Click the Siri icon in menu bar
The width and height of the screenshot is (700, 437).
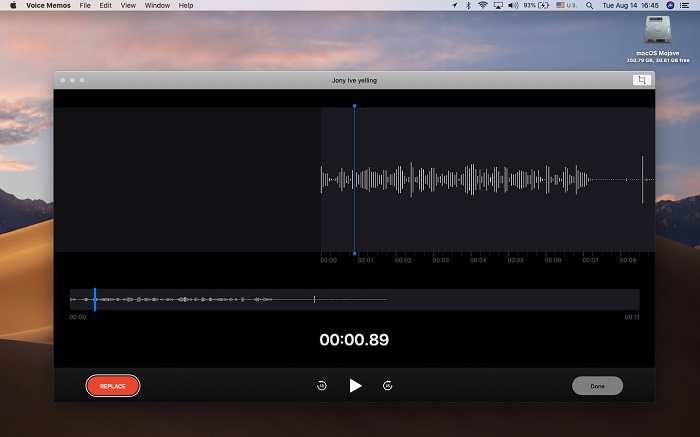point(669,5)
